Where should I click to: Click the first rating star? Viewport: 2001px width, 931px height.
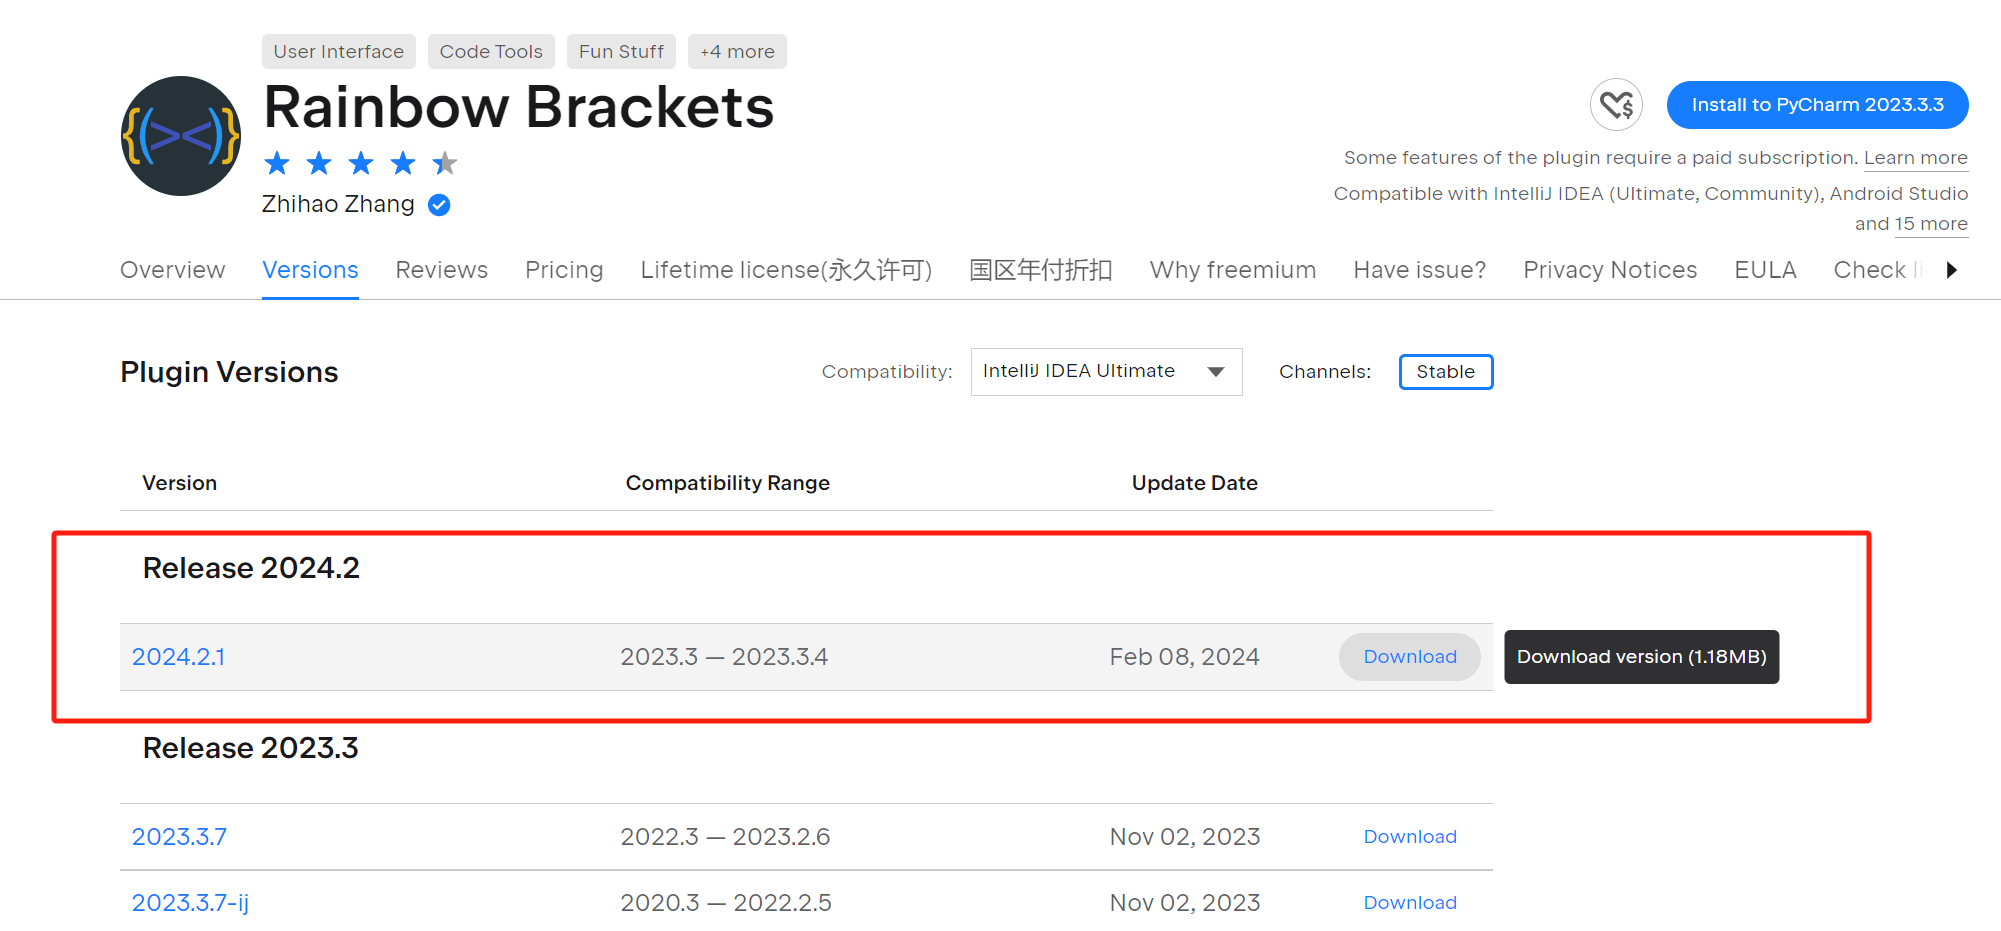tap(277, 163)
